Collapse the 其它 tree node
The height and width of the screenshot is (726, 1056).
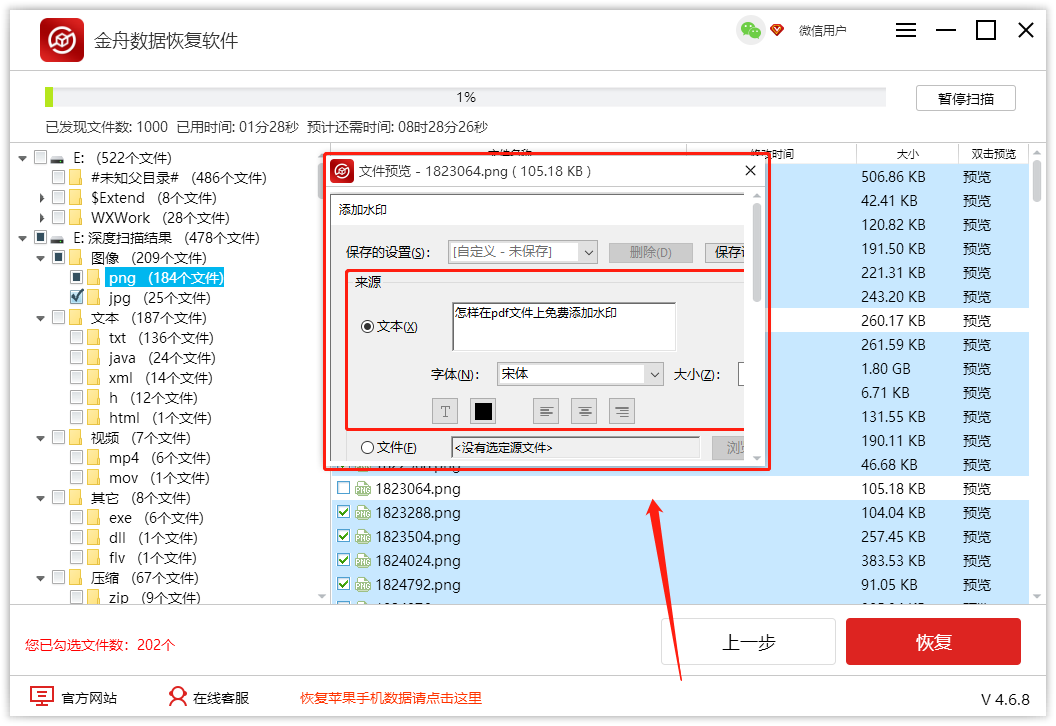click(x=40, y=498)
